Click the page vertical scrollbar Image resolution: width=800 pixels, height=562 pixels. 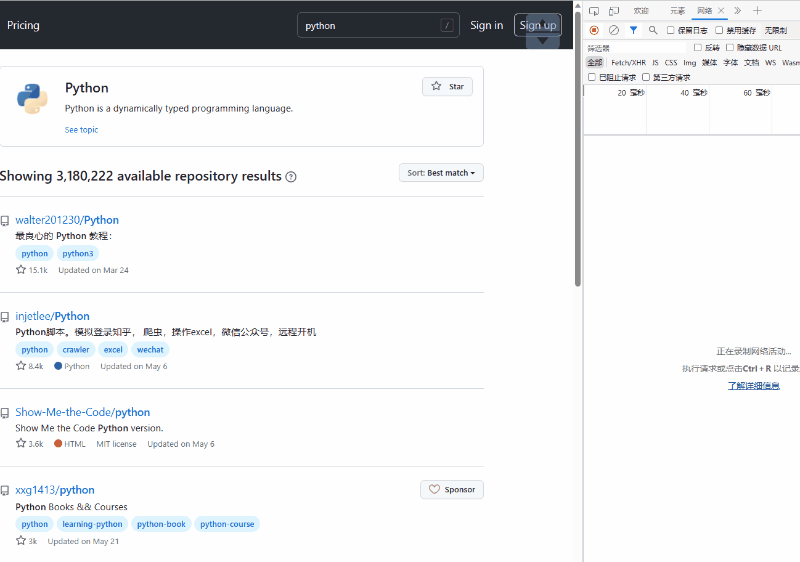click(578, 150)
